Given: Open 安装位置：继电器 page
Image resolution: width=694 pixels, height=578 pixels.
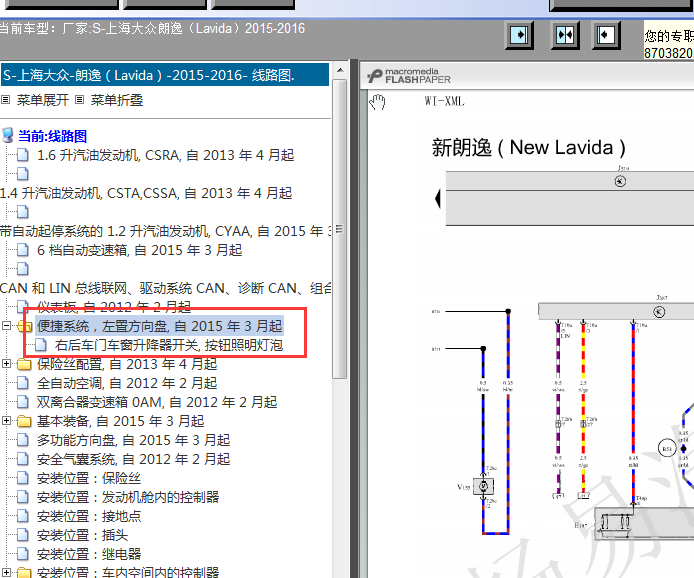Looking at the screenshot, I should (x=89, y=555).
